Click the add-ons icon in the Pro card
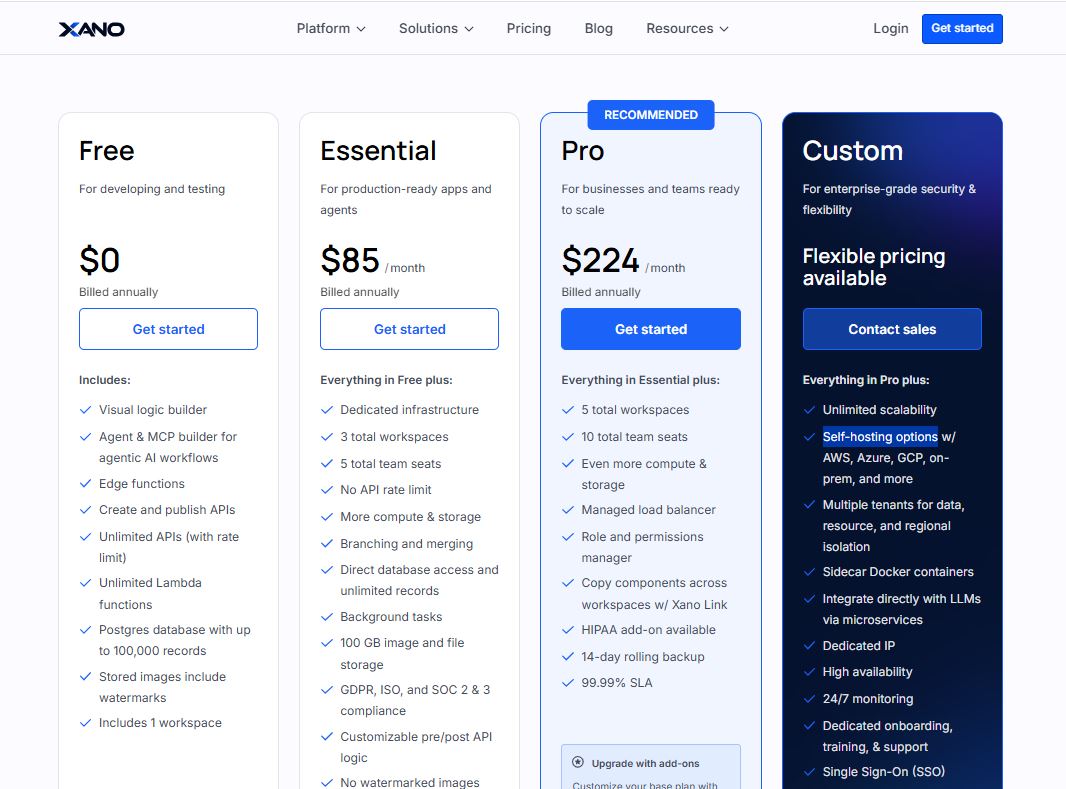The width and height of the screenshot is (1066, 789). click(x=576, y=764)
